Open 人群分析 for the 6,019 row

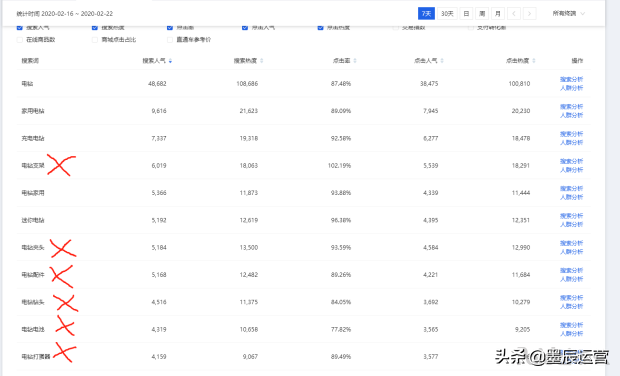coord(571,170)
